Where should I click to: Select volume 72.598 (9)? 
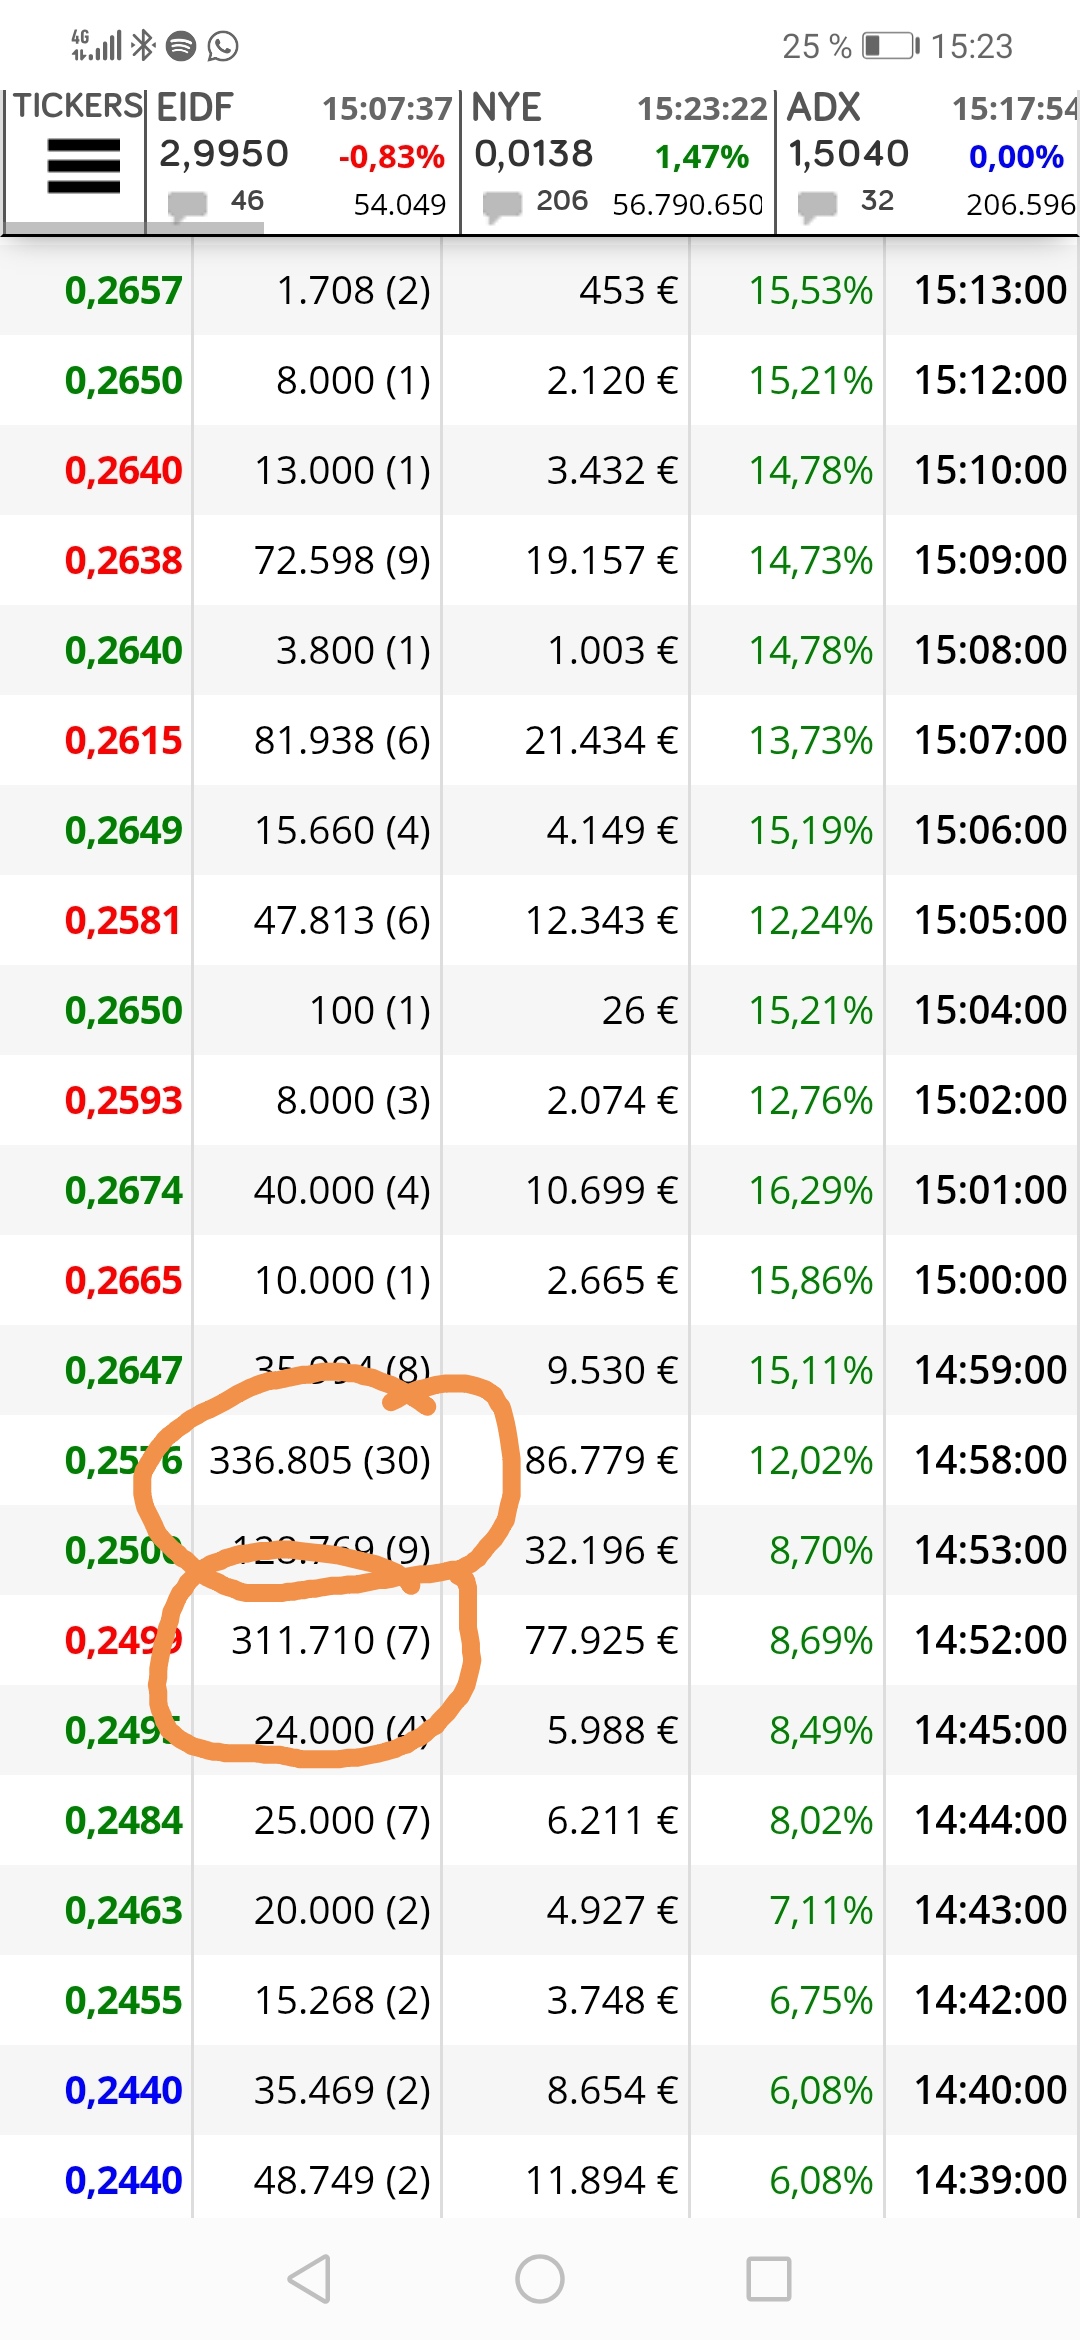(x=342, y=560)
